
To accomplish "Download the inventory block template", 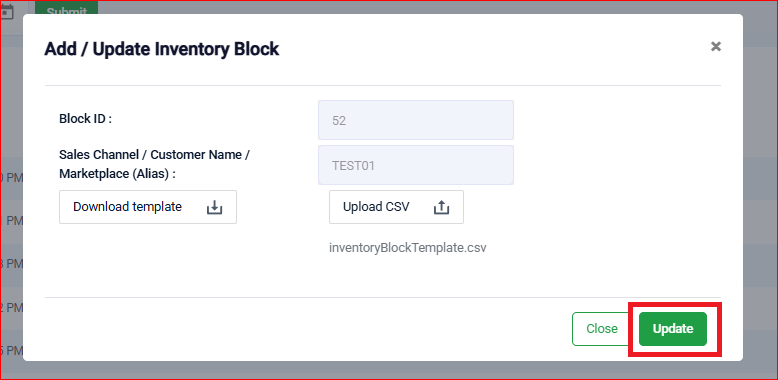I will tap(148, 207).
